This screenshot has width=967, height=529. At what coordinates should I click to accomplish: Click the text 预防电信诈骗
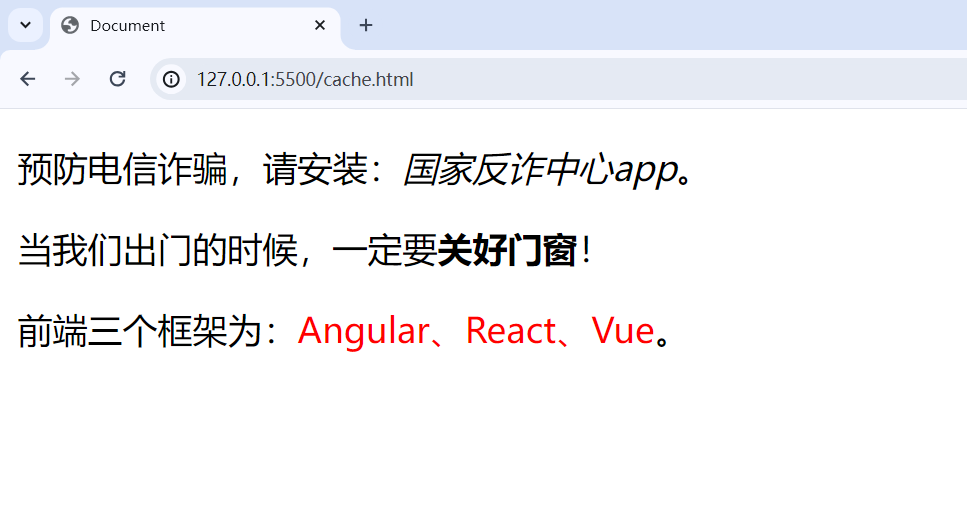(x=122, y=170)
